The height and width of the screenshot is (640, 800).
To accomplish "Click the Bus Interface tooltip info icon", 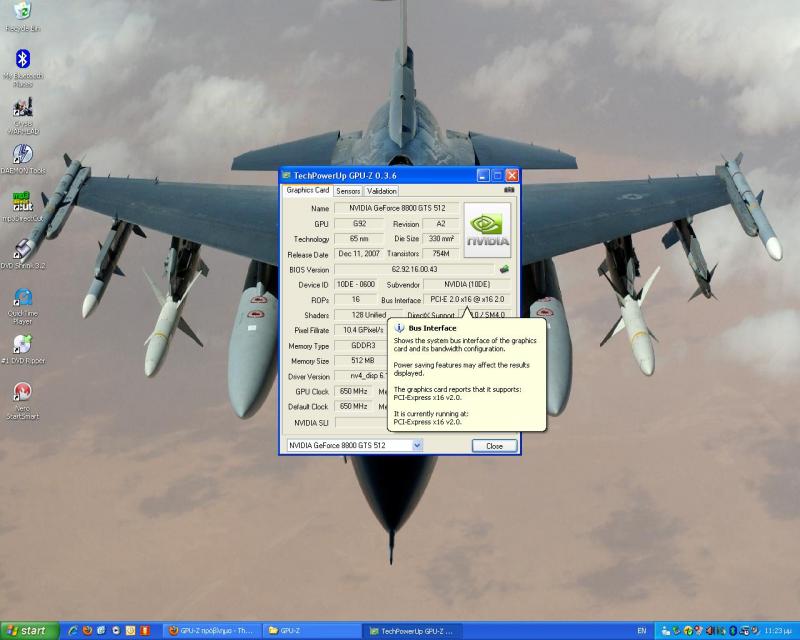I will pos(399,328).
